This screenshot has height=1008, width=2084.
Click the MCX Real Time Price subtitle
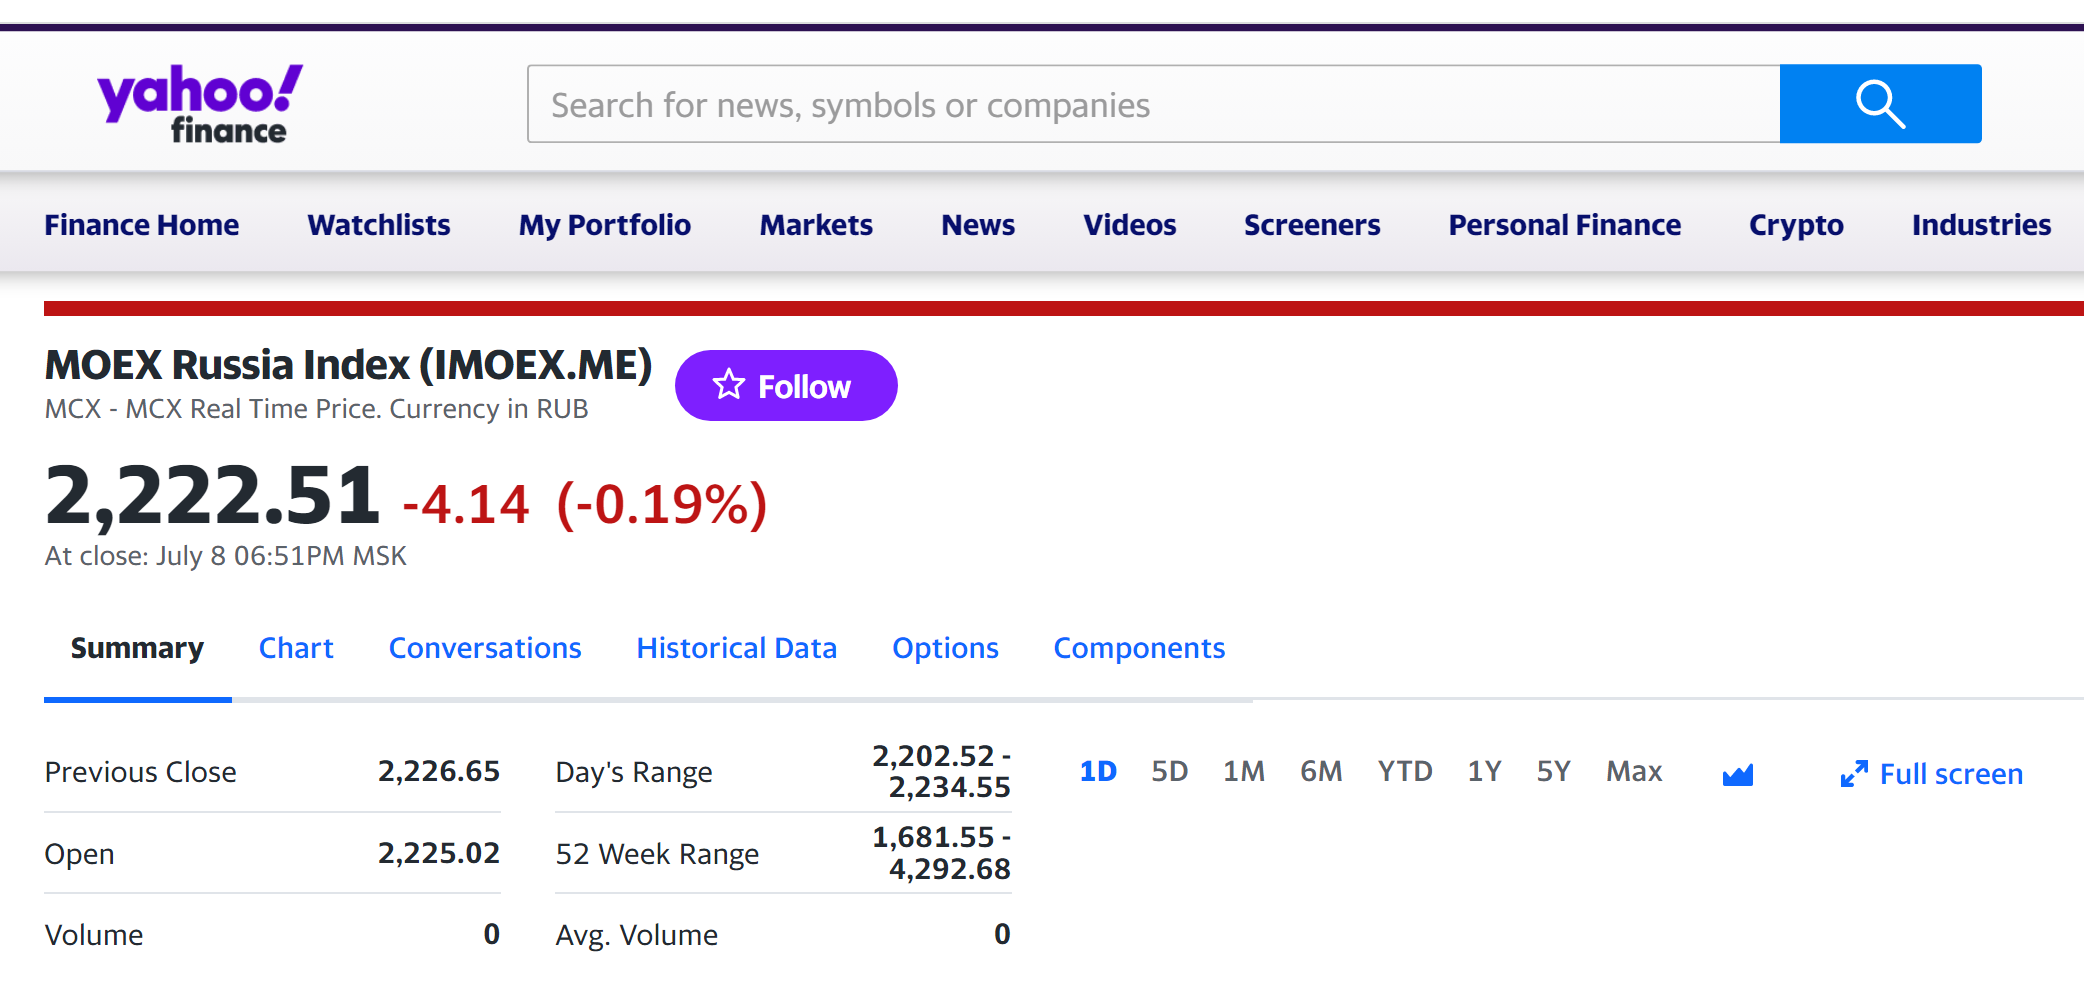tap(317, 409)
